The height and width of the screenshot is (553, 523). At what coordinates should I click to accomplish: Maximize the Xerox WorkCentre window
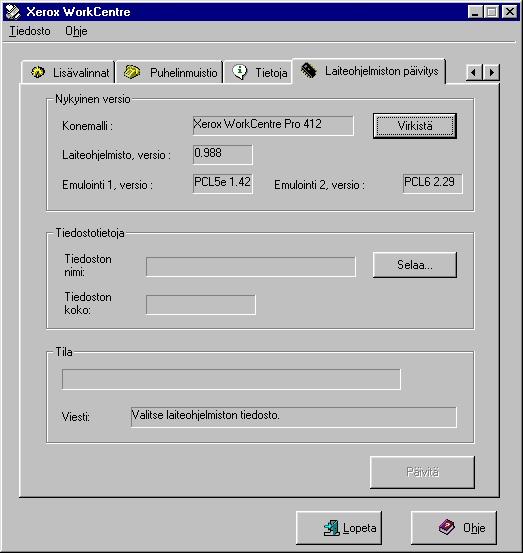491,12
